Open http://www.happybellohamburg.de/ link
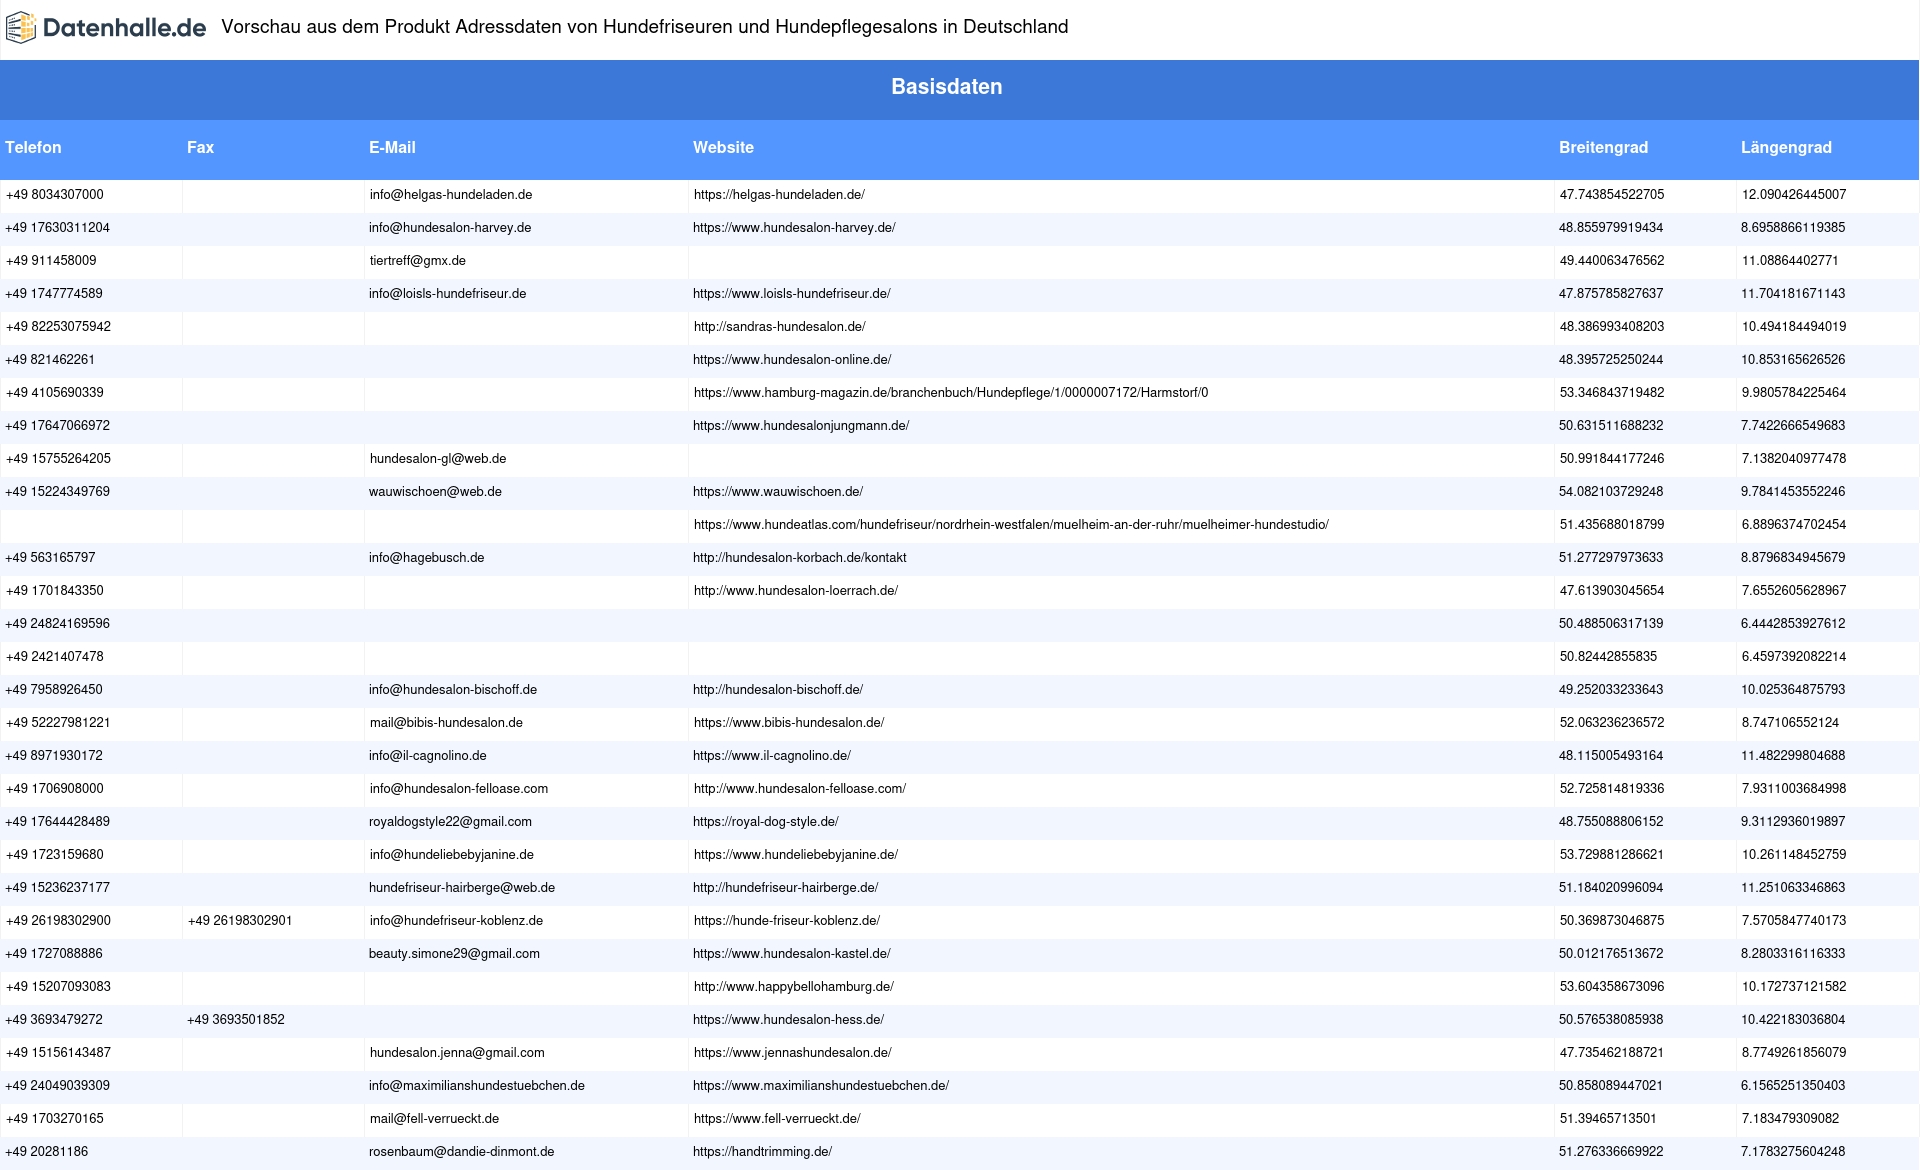 coord(794,987)
